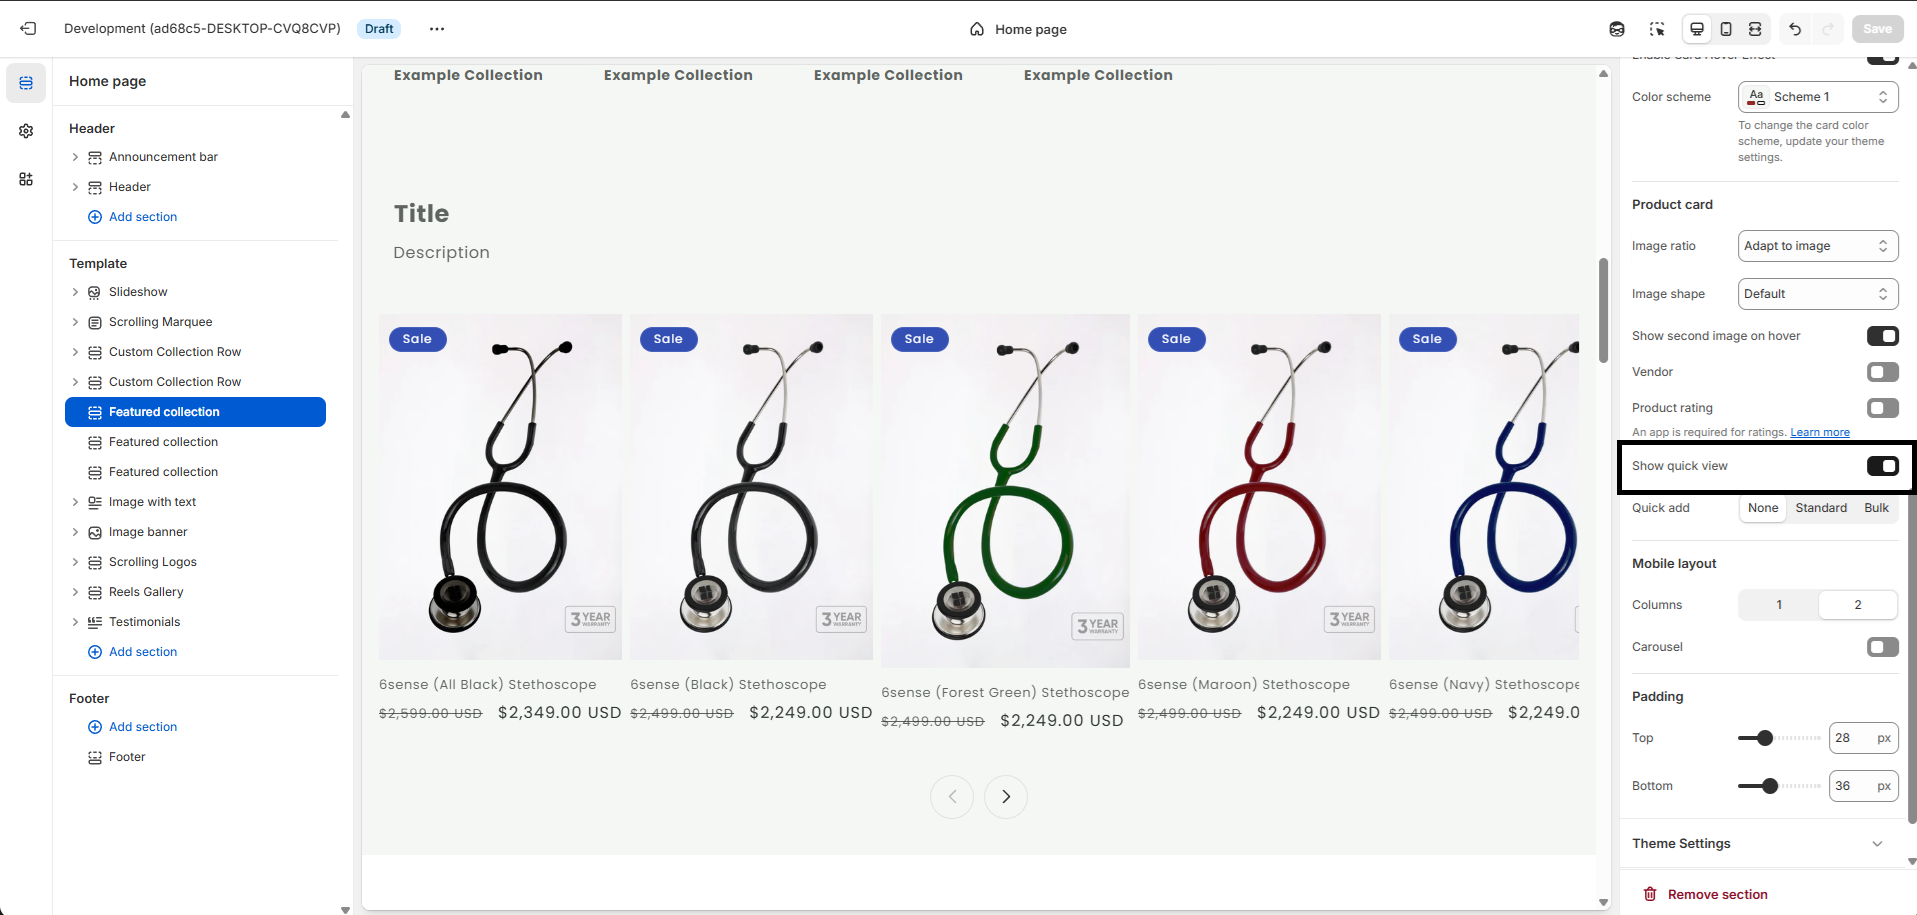
Task: Expand the Slideshow section in the sidebar
Action: (x=75, y=291)
